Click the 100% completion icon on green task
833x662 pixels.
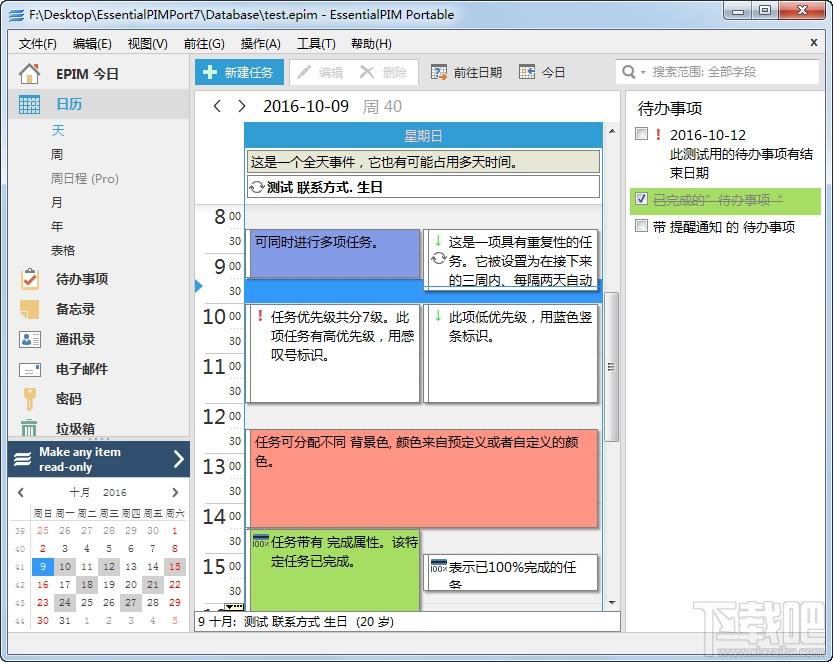click(260, 541)
